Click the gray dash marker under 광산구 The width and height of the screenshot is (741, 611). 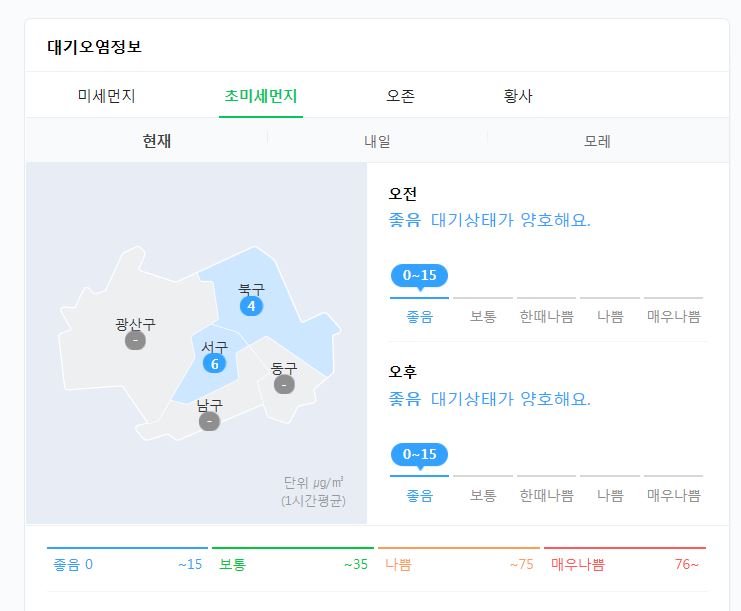(x=135, y=340)
